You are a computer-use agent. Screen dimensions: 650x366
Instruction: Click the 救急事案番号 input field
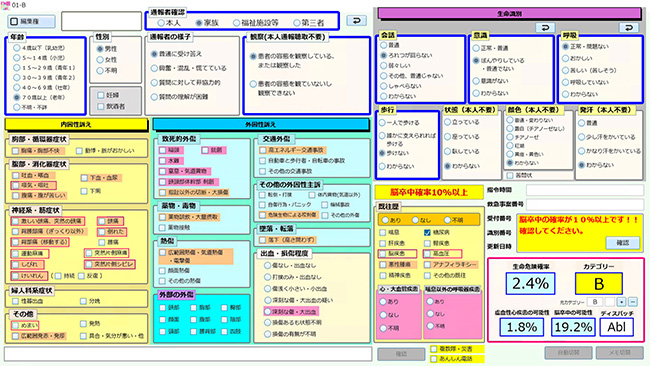585,204
